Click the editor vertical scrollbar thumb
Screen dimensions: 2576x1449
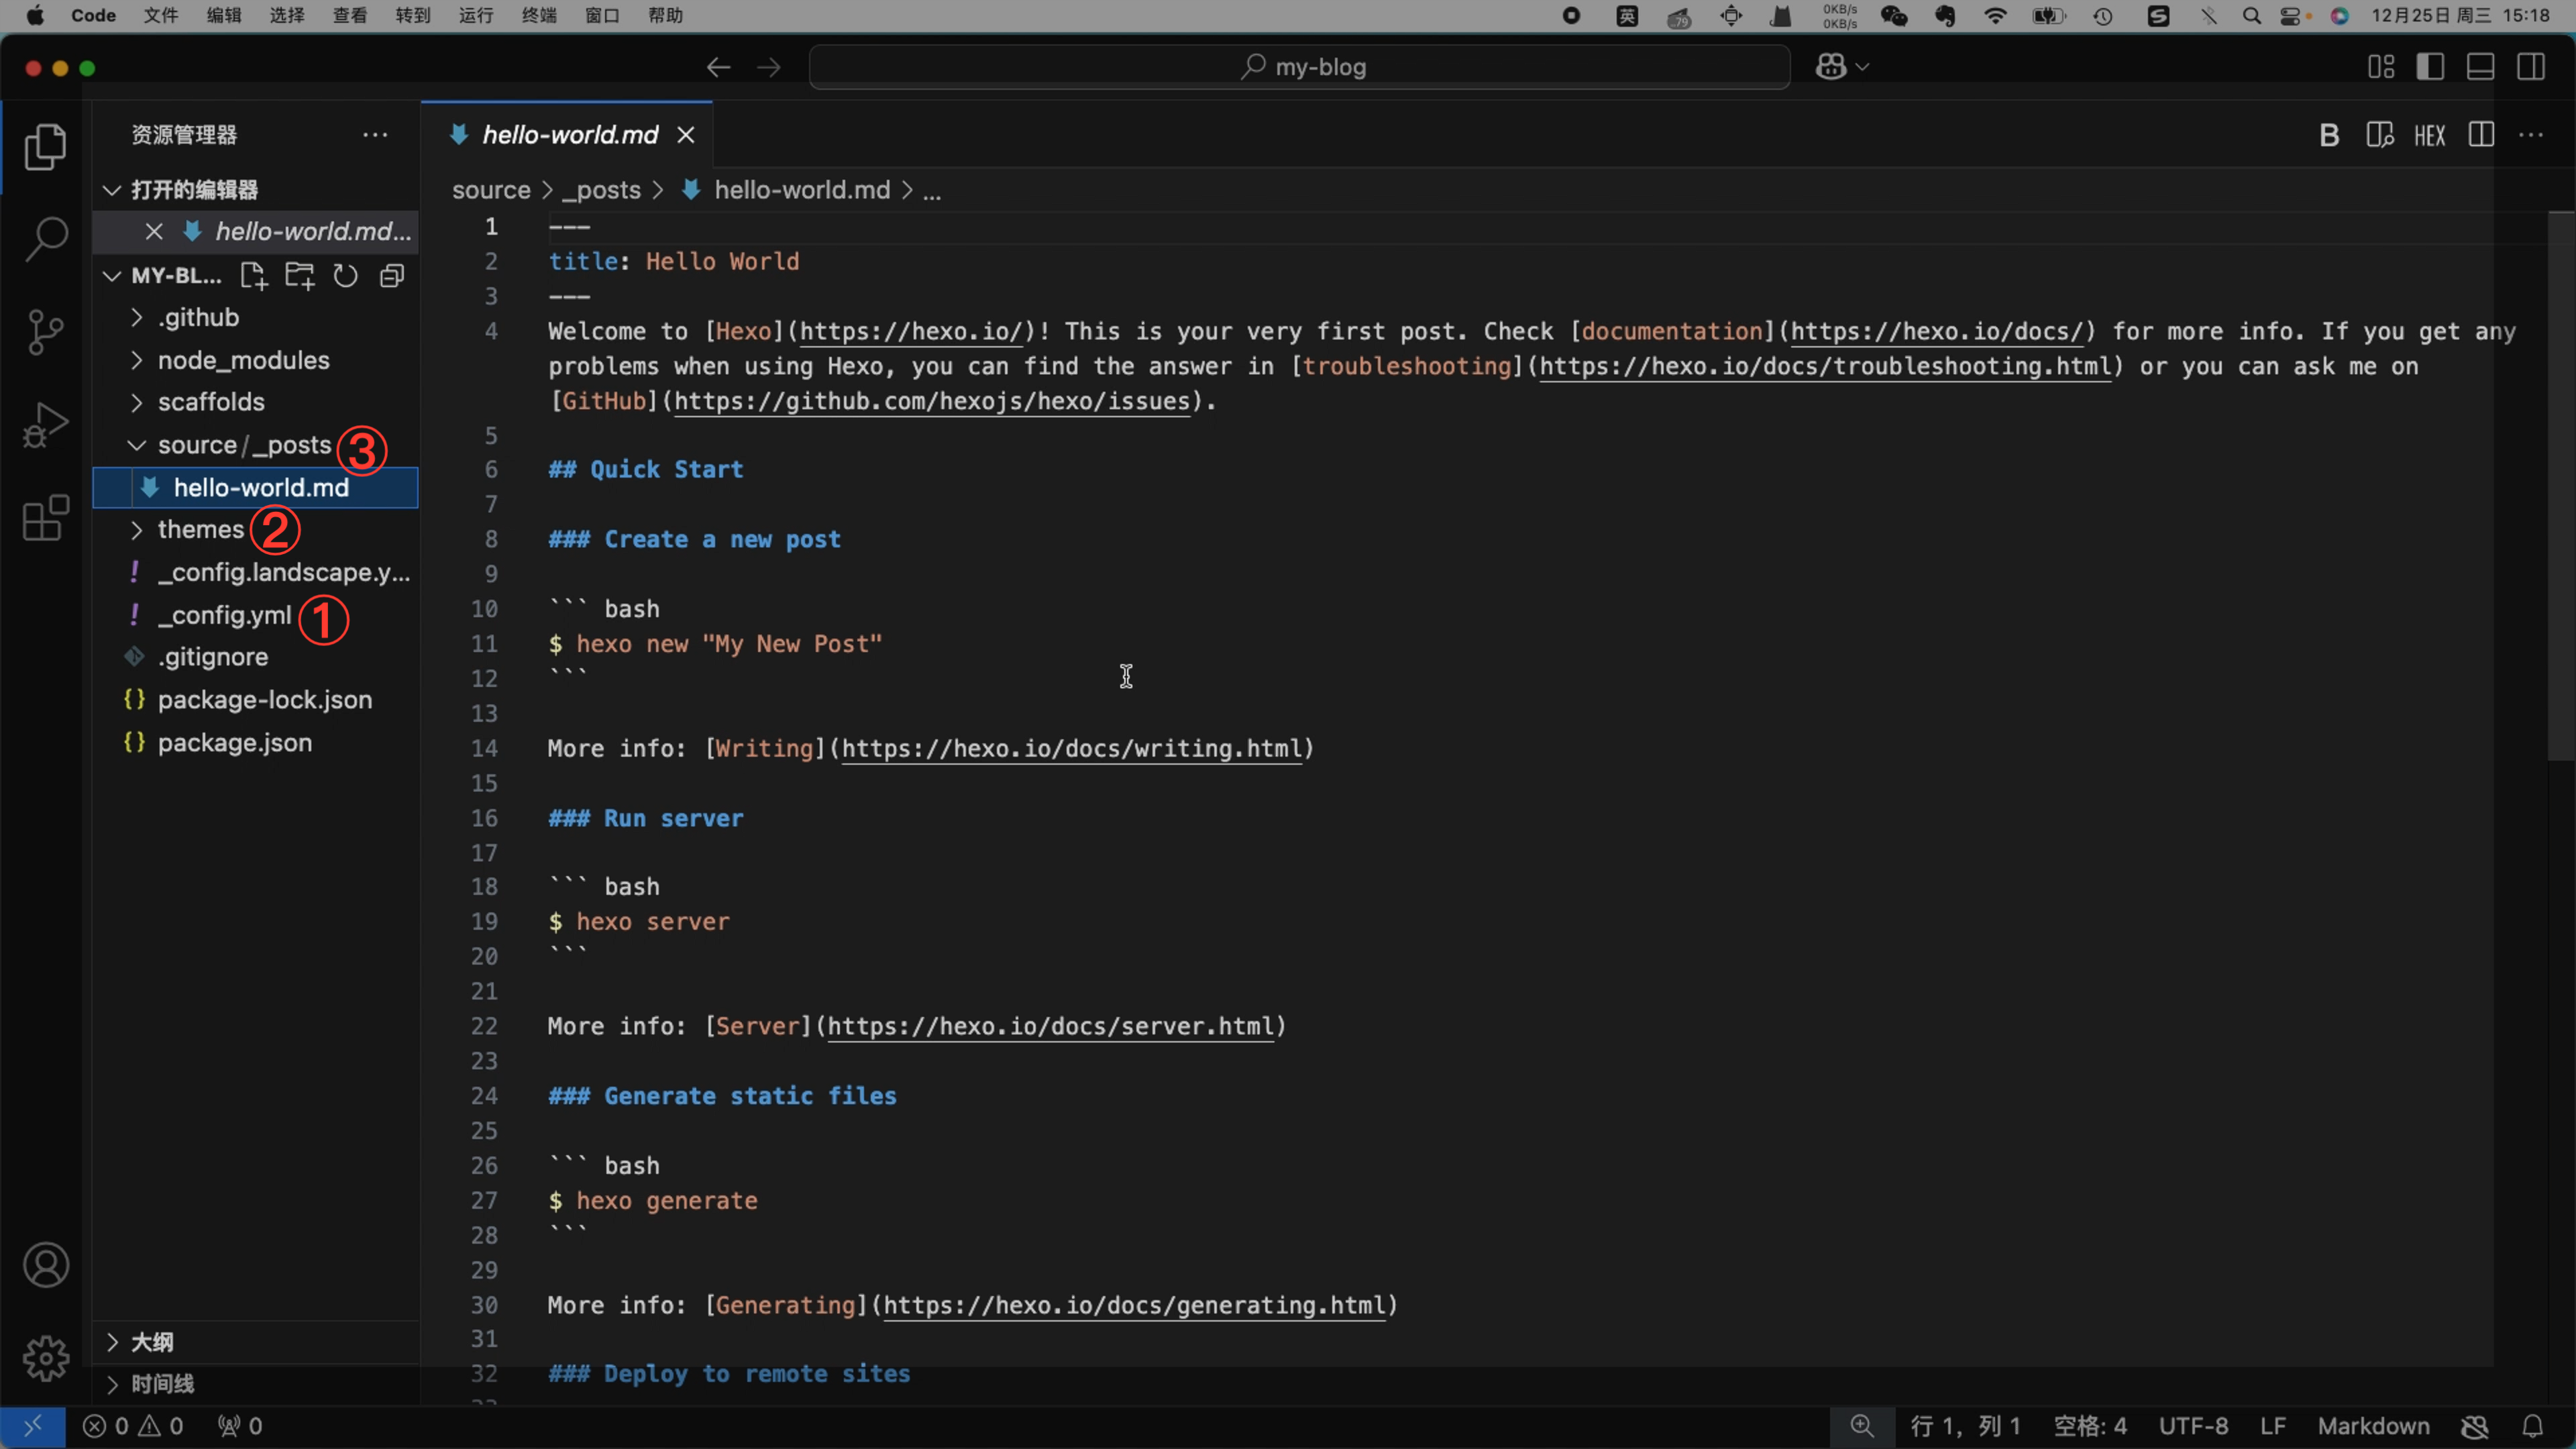click(2560, 487)
